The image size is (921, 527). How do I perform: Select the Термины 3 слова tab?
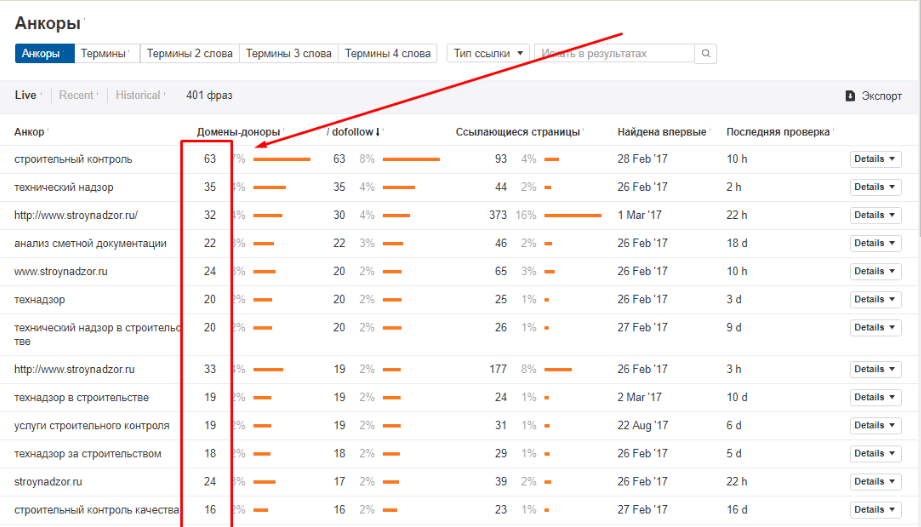coord(288,53)
